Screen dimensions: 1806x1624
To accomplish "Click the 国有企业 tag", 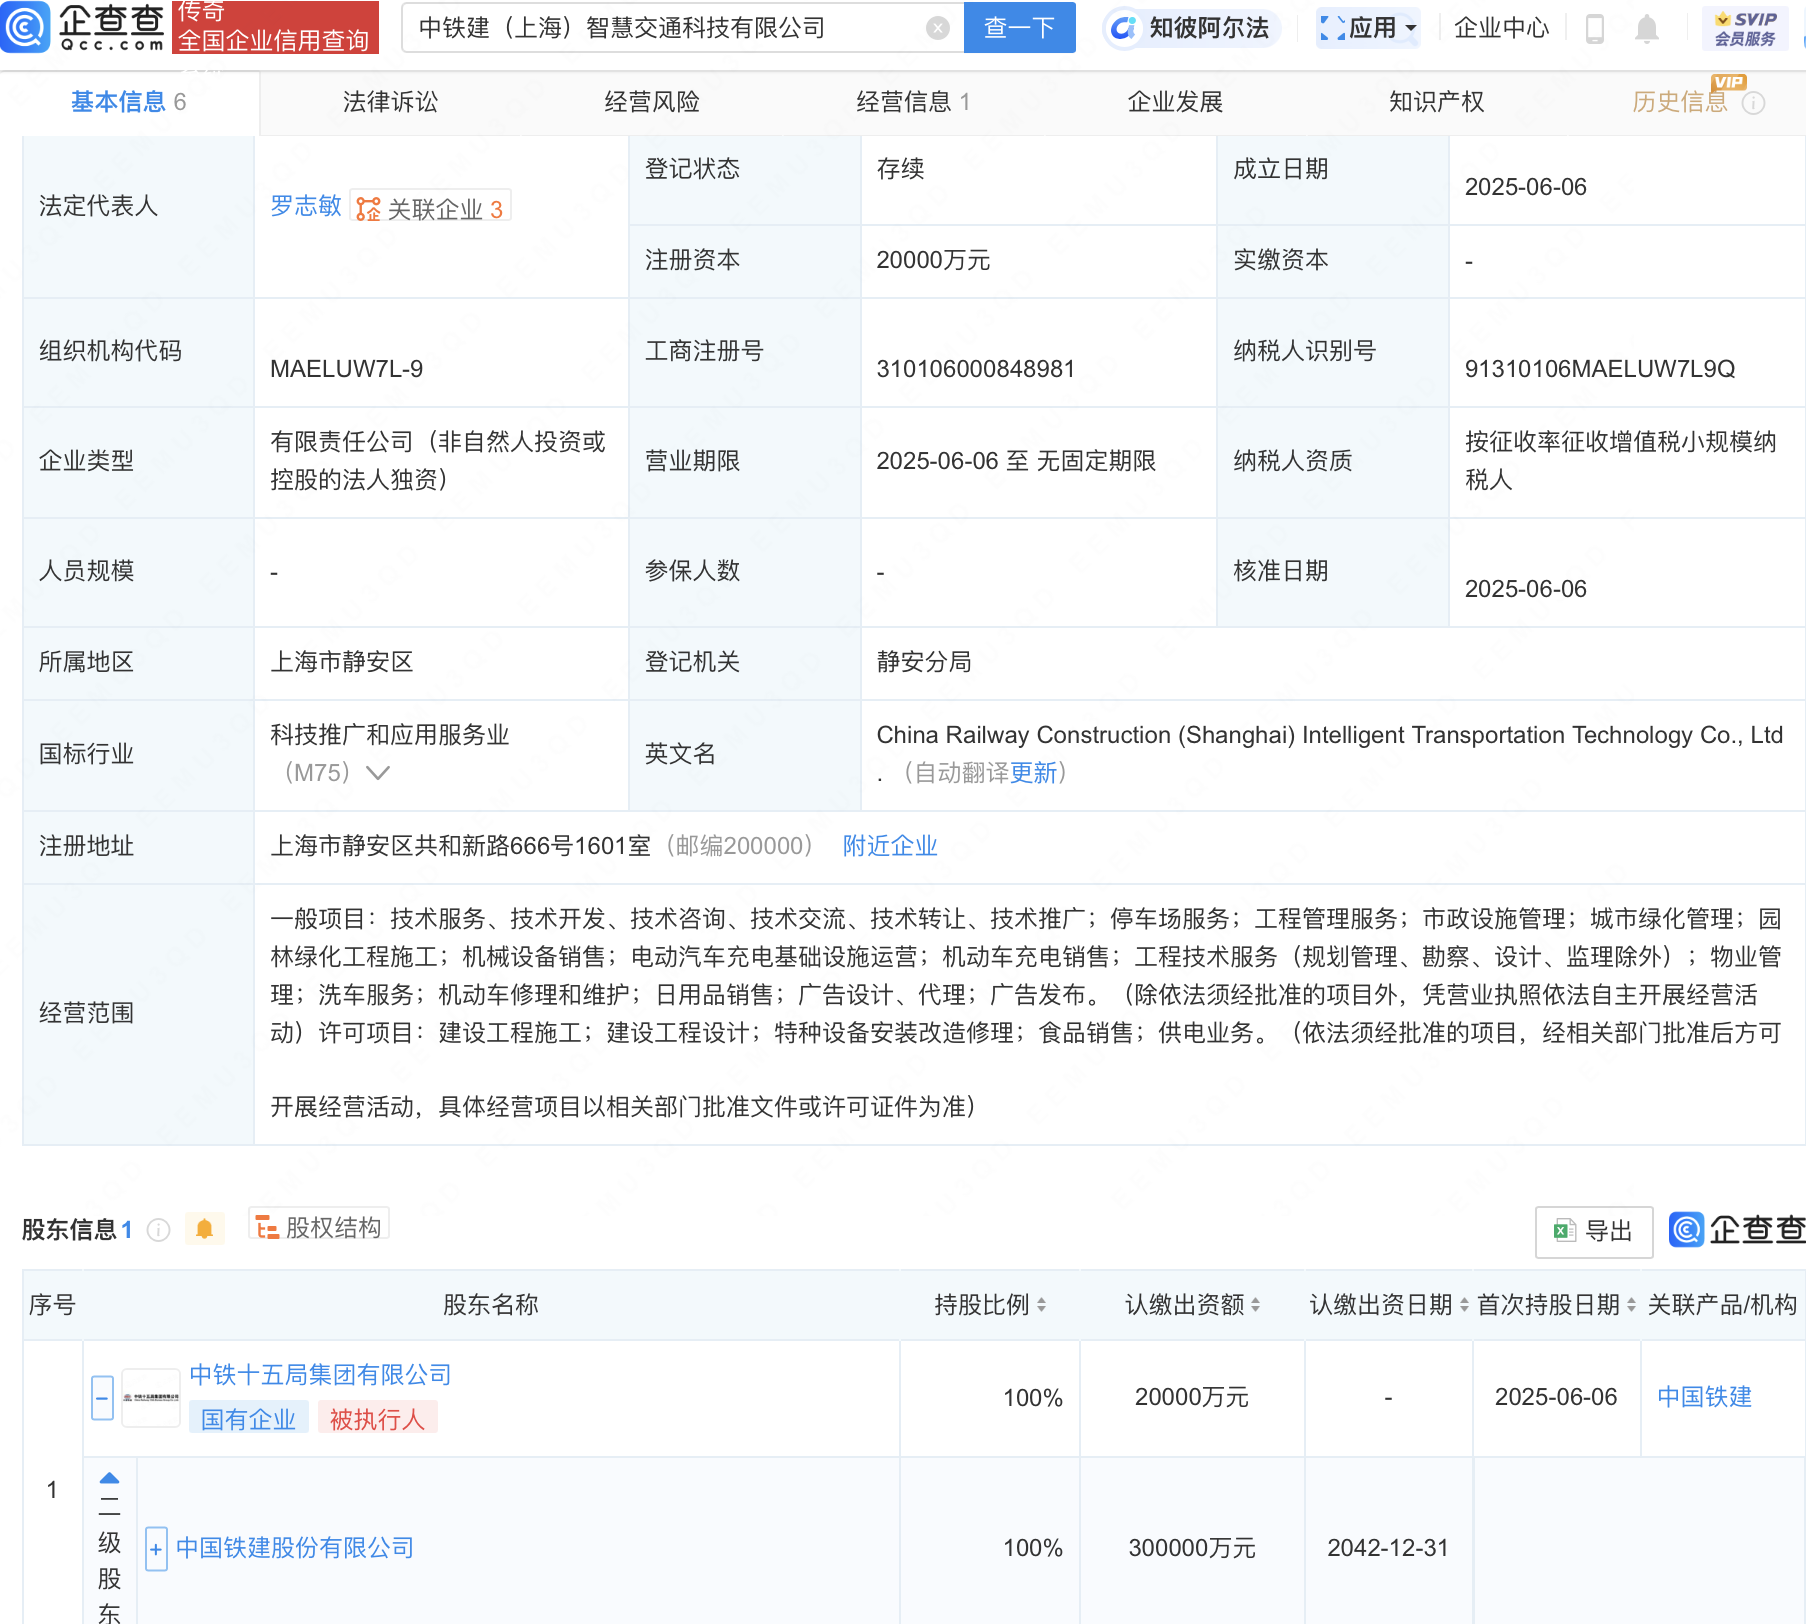I will (249, 1419).
